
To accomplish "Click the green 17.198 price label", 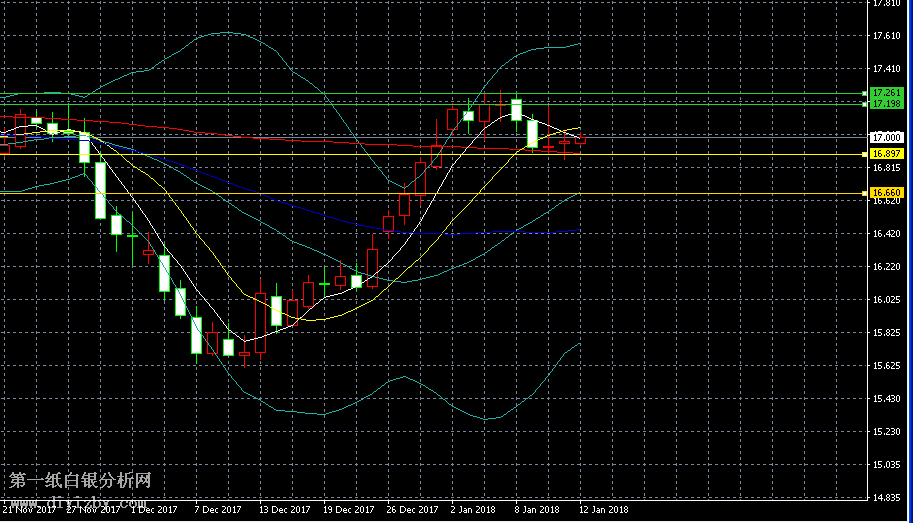I will point(887,104).
